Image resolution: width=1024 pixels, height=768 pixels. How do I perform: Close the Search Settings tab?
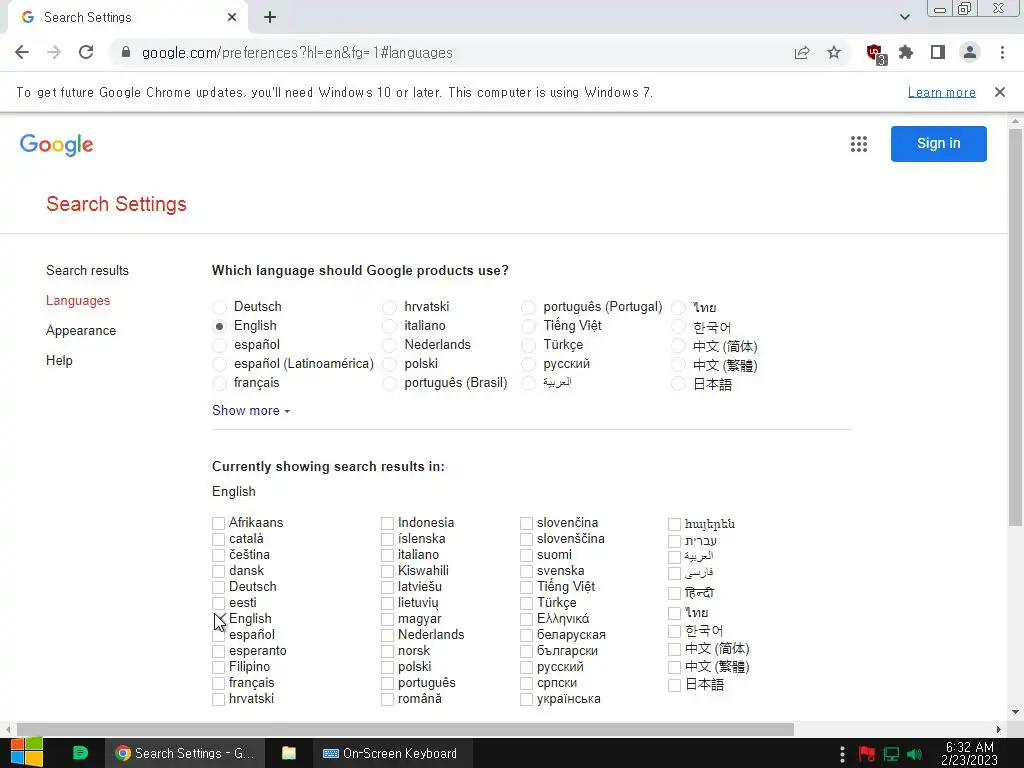point(232,17)
